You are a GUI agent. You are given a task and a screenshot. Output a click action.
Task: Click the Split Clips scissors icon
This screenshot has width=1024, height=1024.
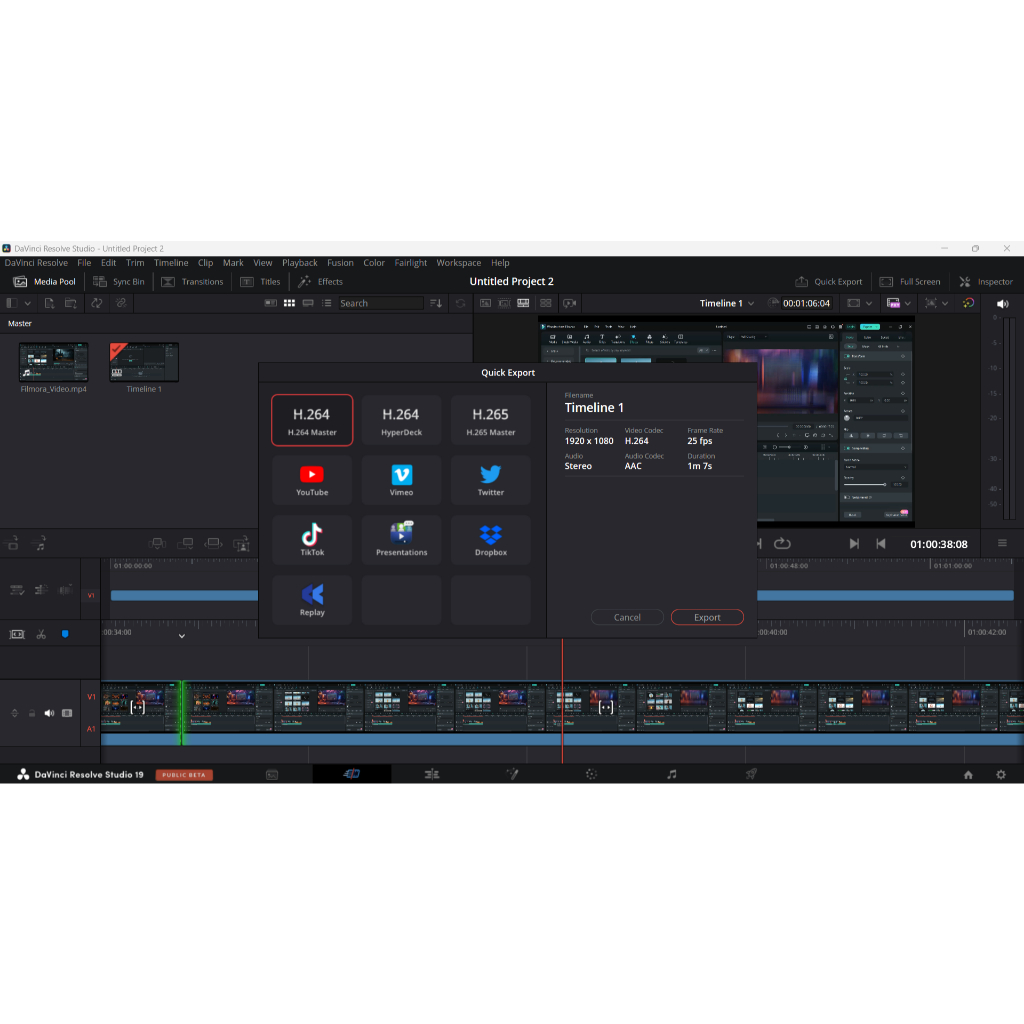tap(41, 634)
